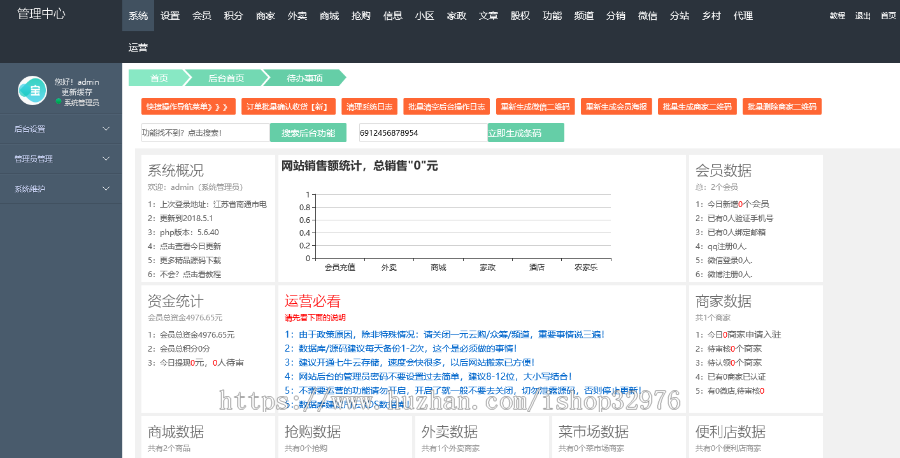Click the 重新生成会员海报 button
Image resolution: width=900 pixels, height=458 pixels.
pyautogui.click(x=616, y=106)
